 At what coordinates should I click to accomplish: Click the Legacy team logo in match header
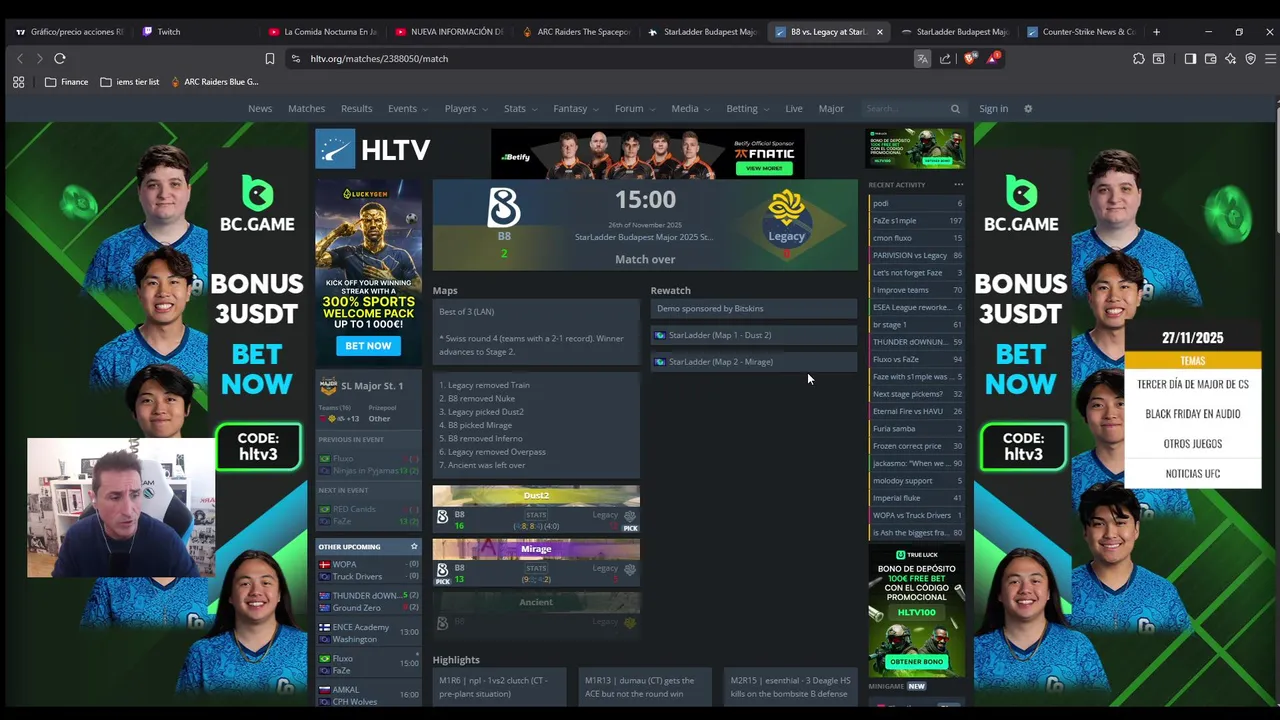tap(786, 208)
